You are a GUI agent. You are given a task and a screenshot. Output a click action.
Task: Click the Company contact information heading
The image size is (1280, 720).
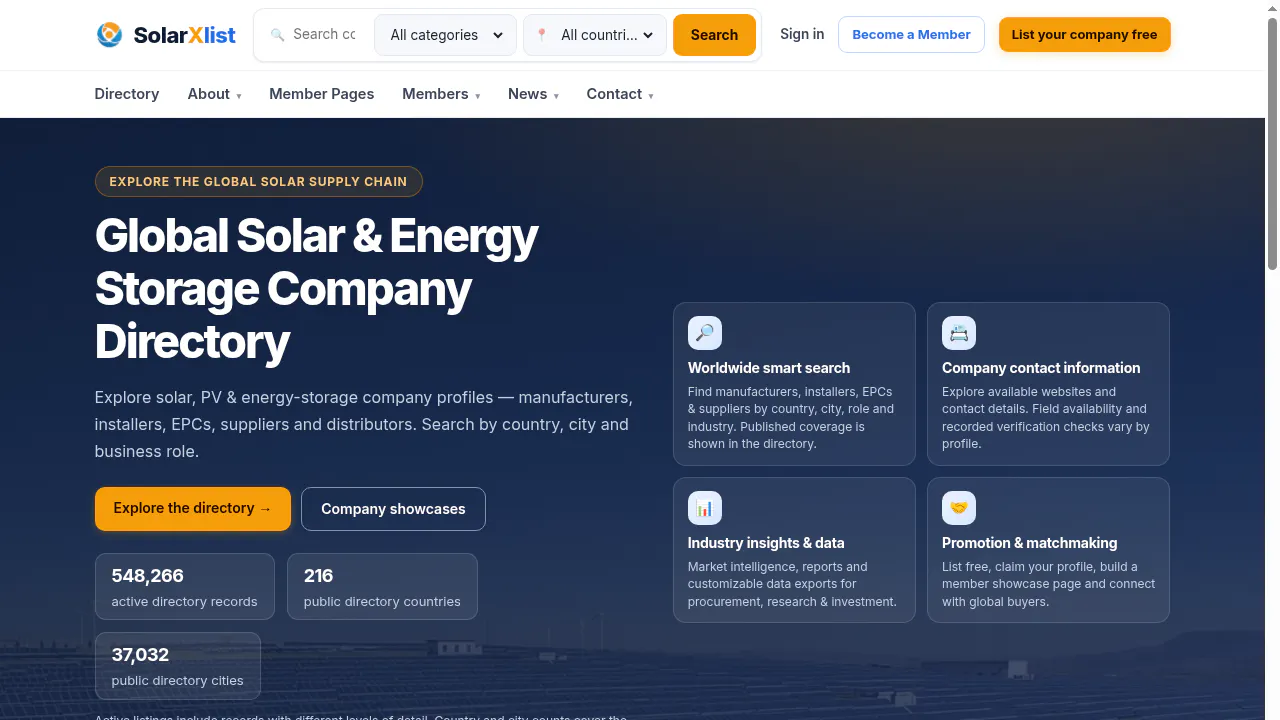click(1041, 368)
